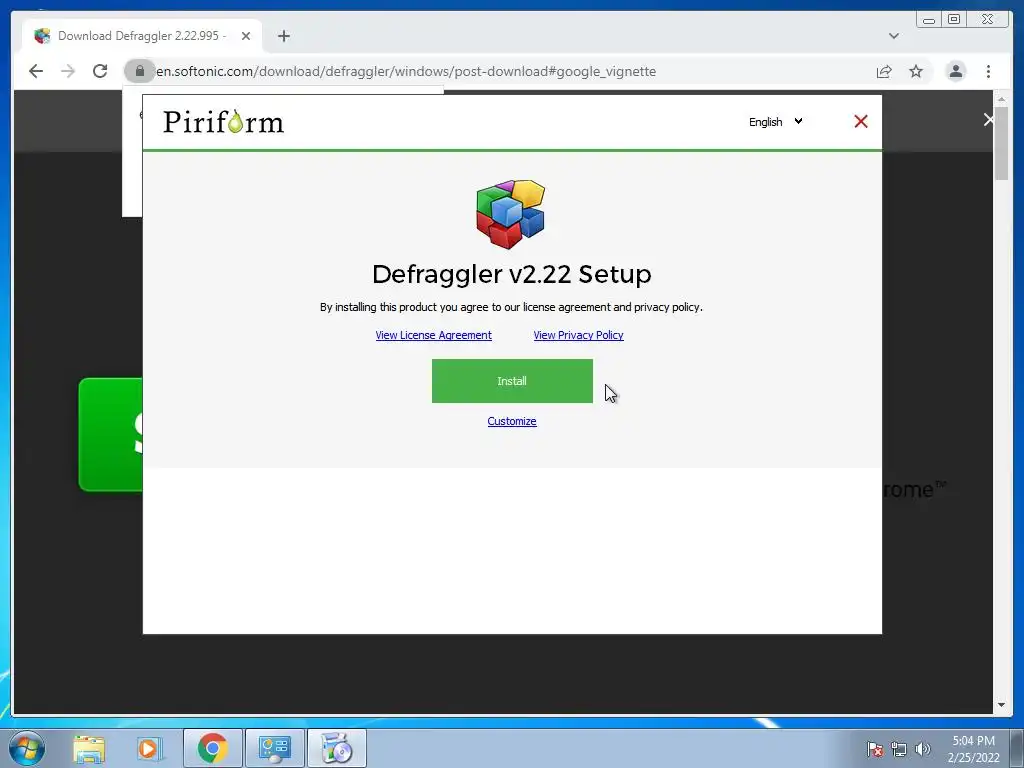Image resolution: width=1024 pixels, height=768 pixels.
Task: Click the Defraggler cubes icon
Action: pos(511,214)
